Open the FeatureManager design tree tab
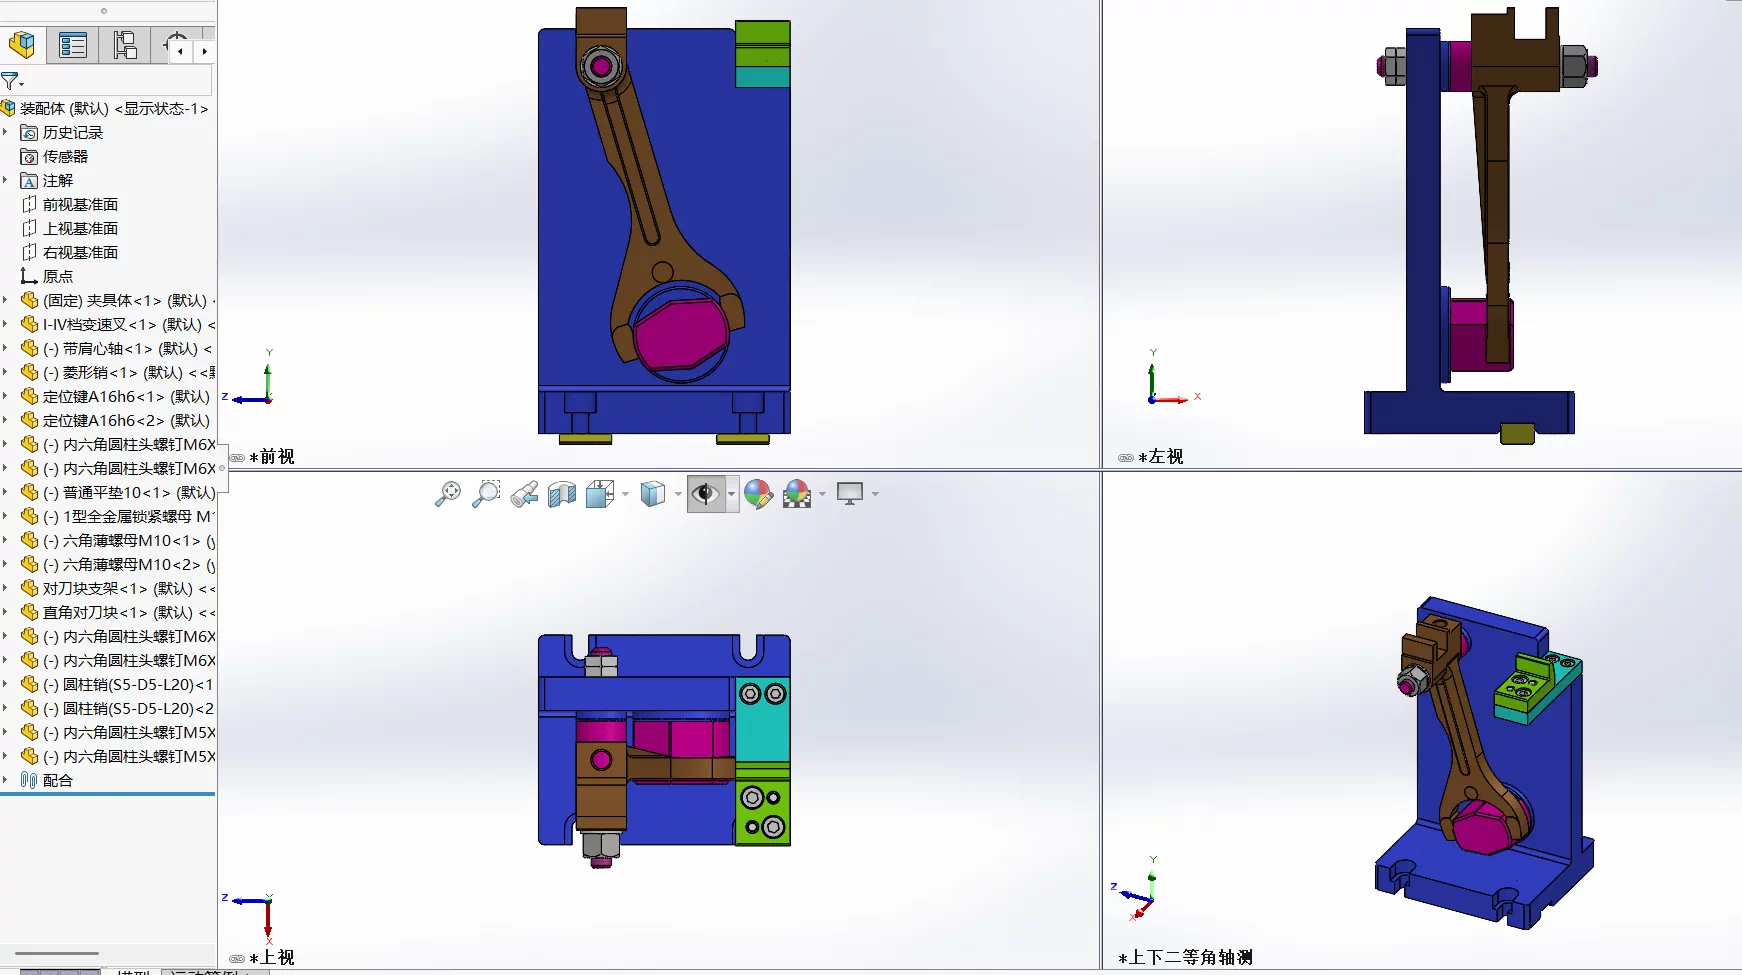This screenshot has height=975, width=1742. [x=22, y=45]
